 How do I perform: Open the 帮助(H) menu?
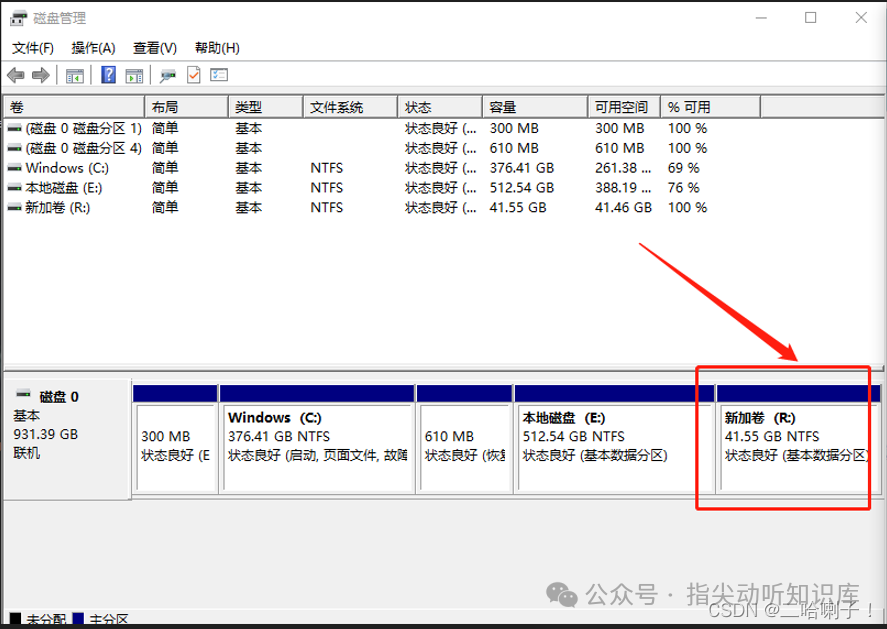[216, 47]
